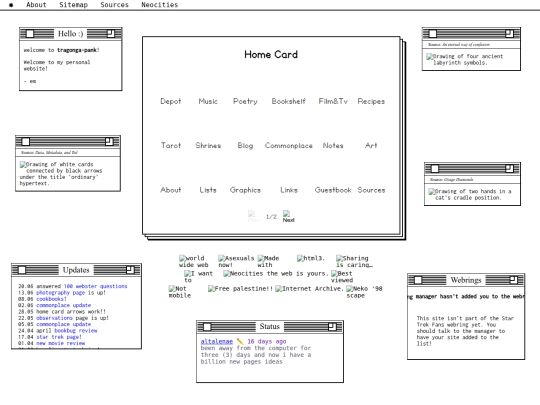Click the 'Asexuals now!' badge image
Viewport: 540px width, 405px height.
[x=236, y=261]
